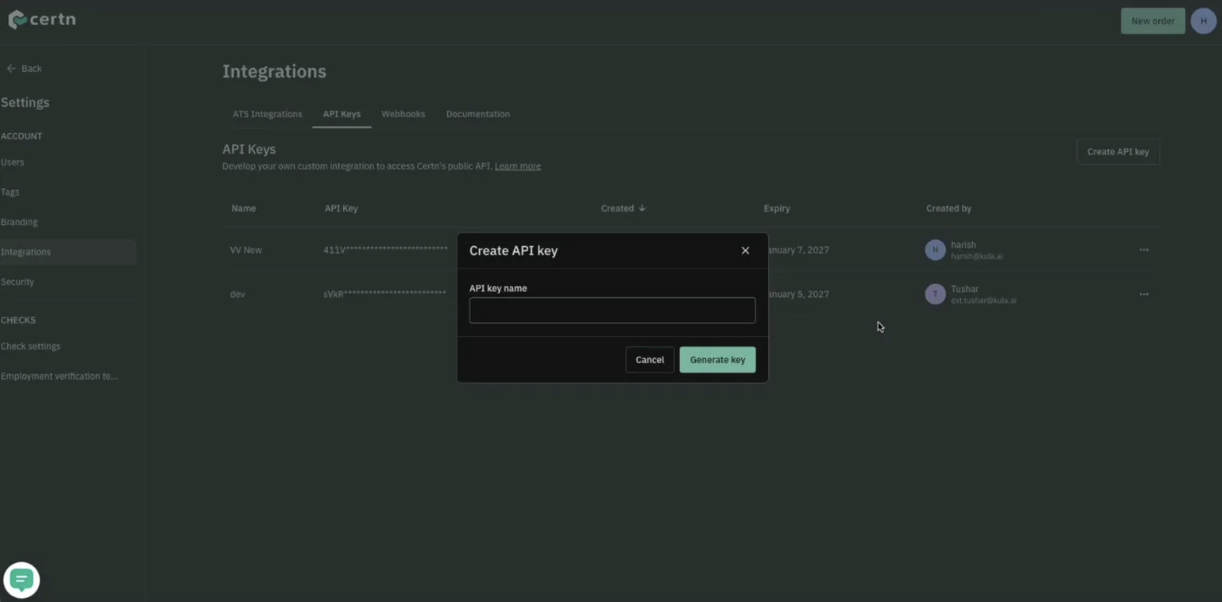Follow the Learn more link

517,166
